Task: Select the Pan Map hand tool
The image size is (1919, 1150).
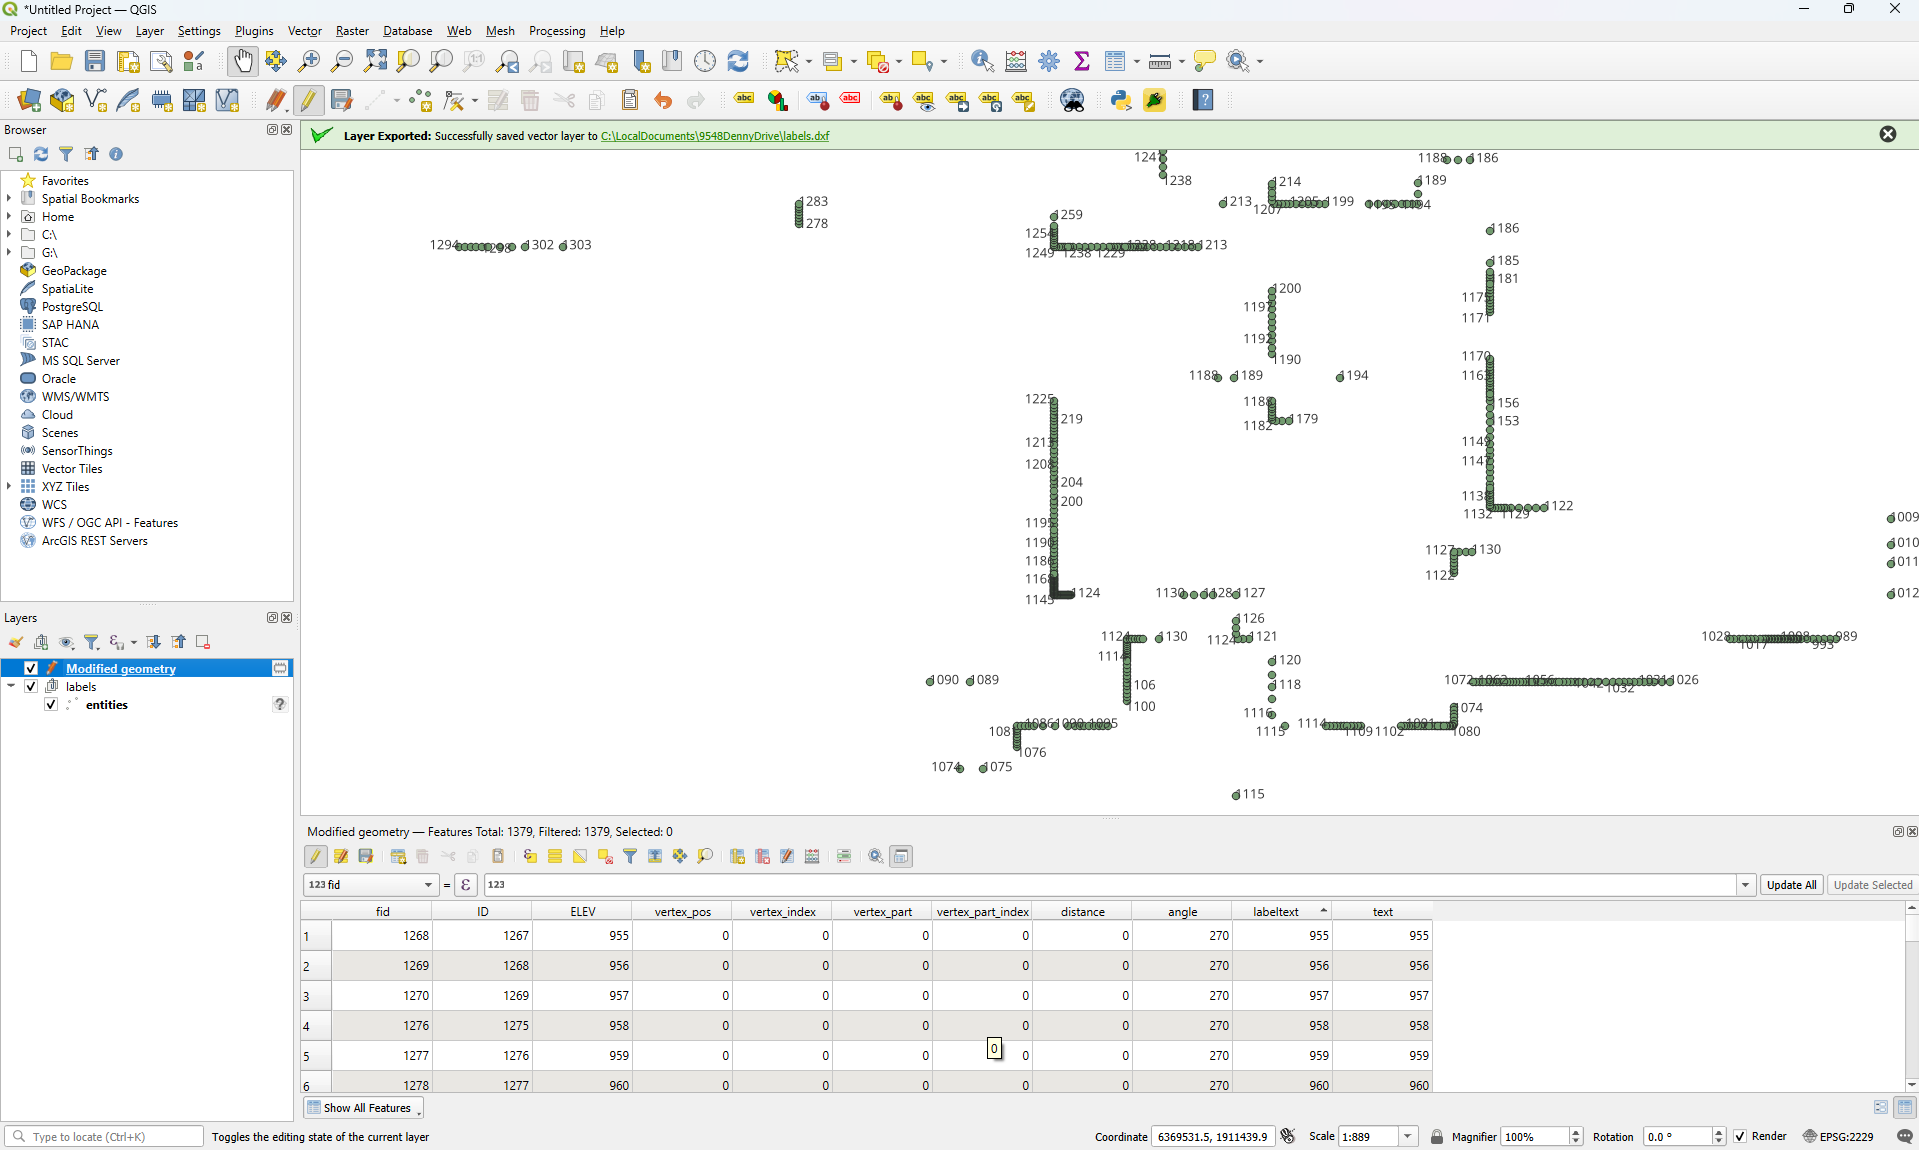Action: tap(242, 62)
